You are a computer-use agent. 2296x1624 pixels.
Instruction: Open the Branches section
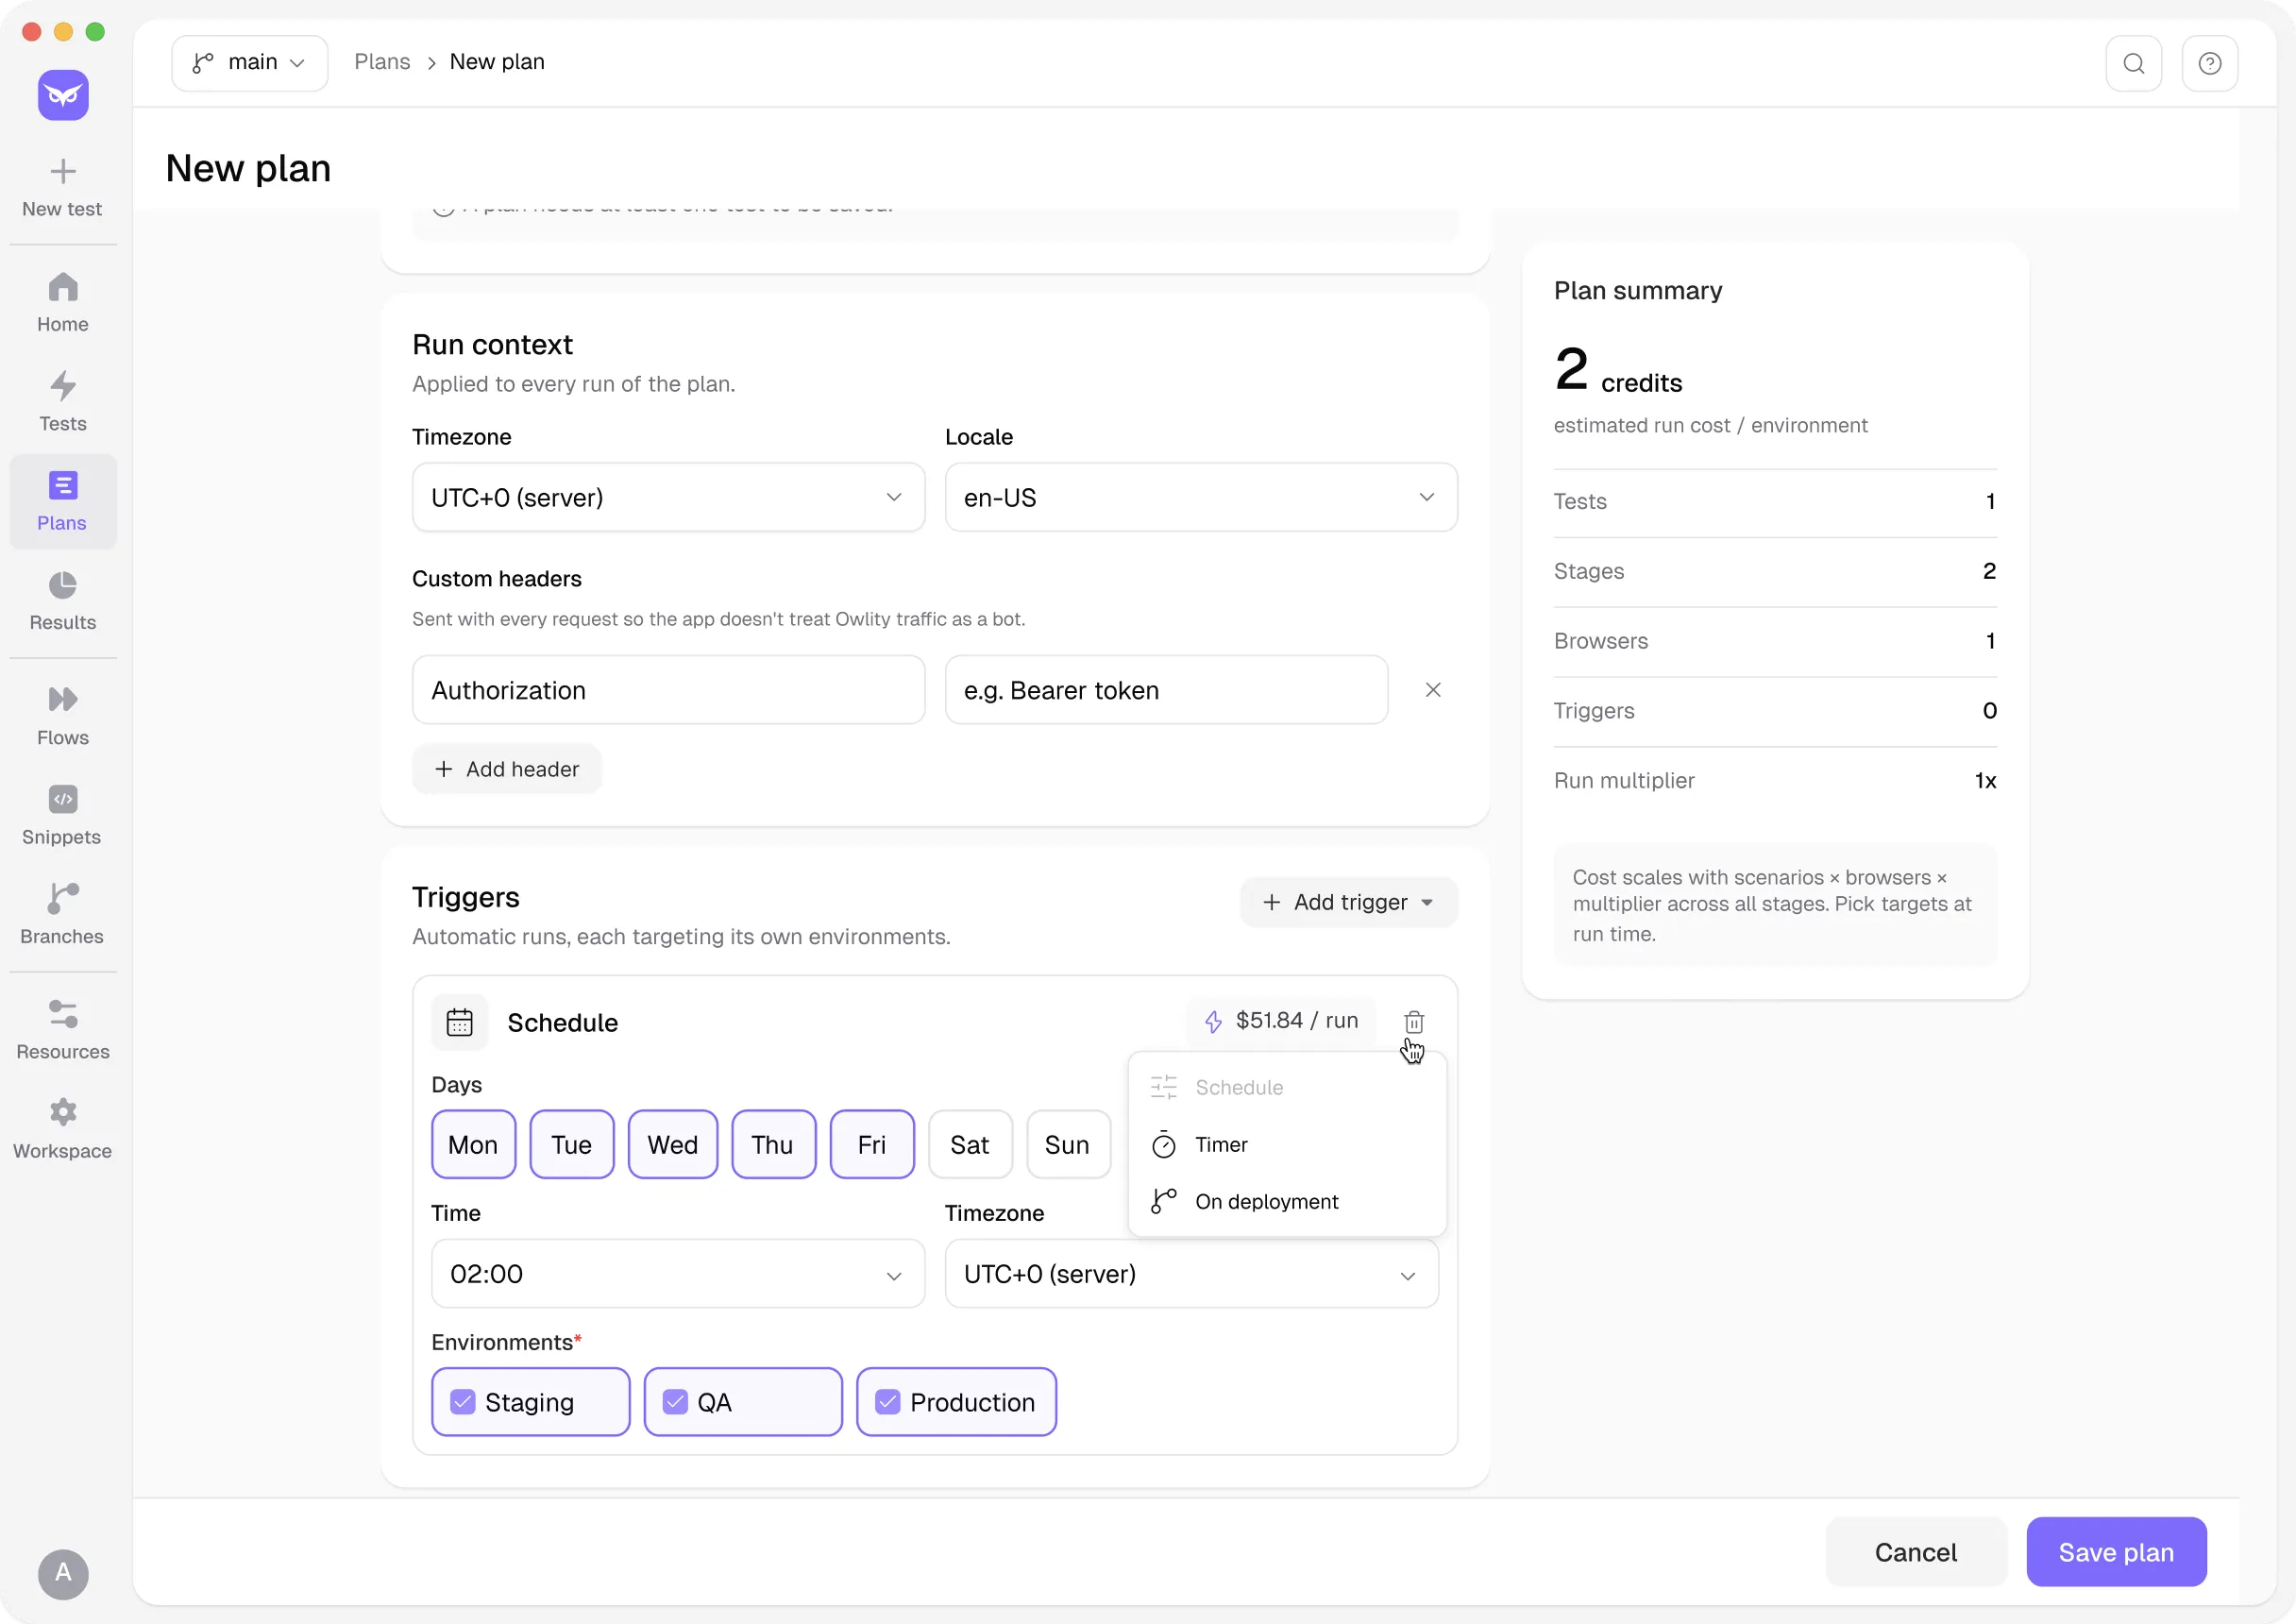pyautogui.click(x=63, y=914)
